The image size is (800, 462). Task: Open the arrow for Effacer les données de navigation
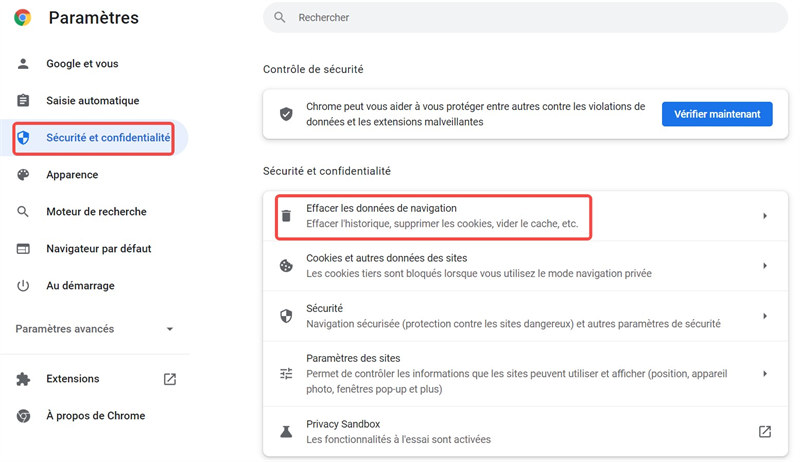coord(765,216)
